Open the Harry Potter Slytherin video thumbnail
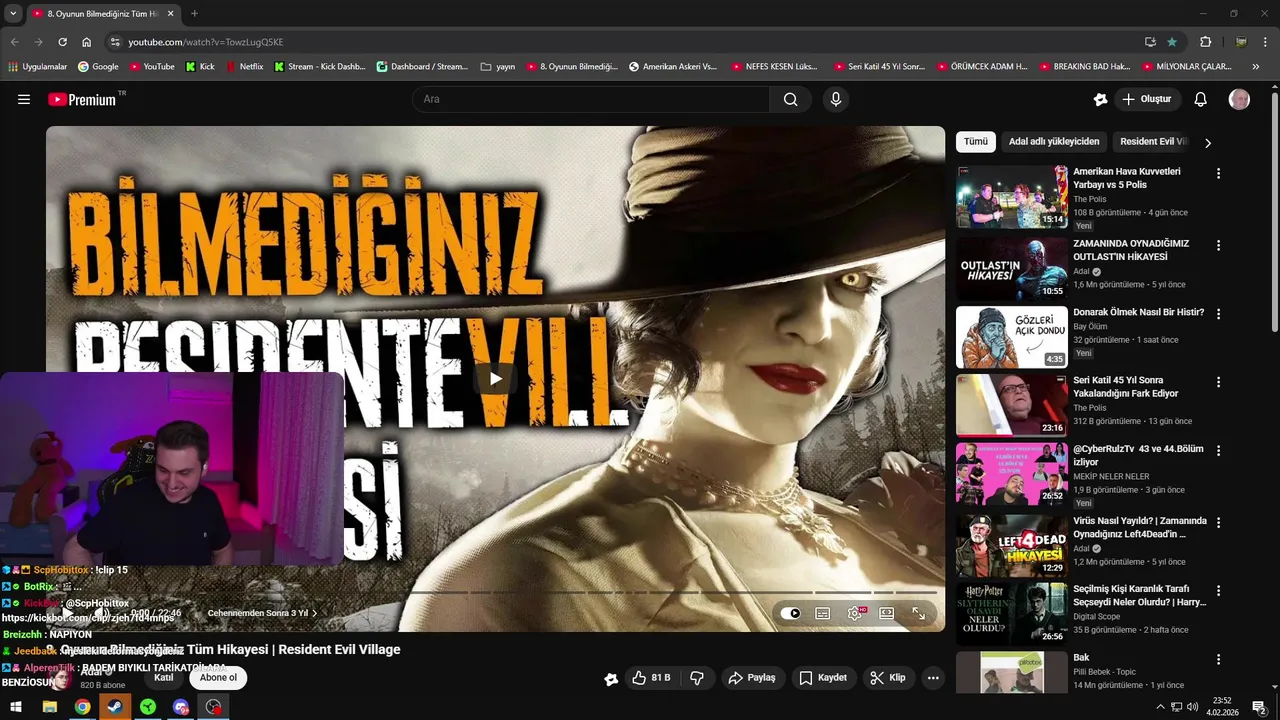The width and height of the screenshot is (1280, 720). 1011,614
